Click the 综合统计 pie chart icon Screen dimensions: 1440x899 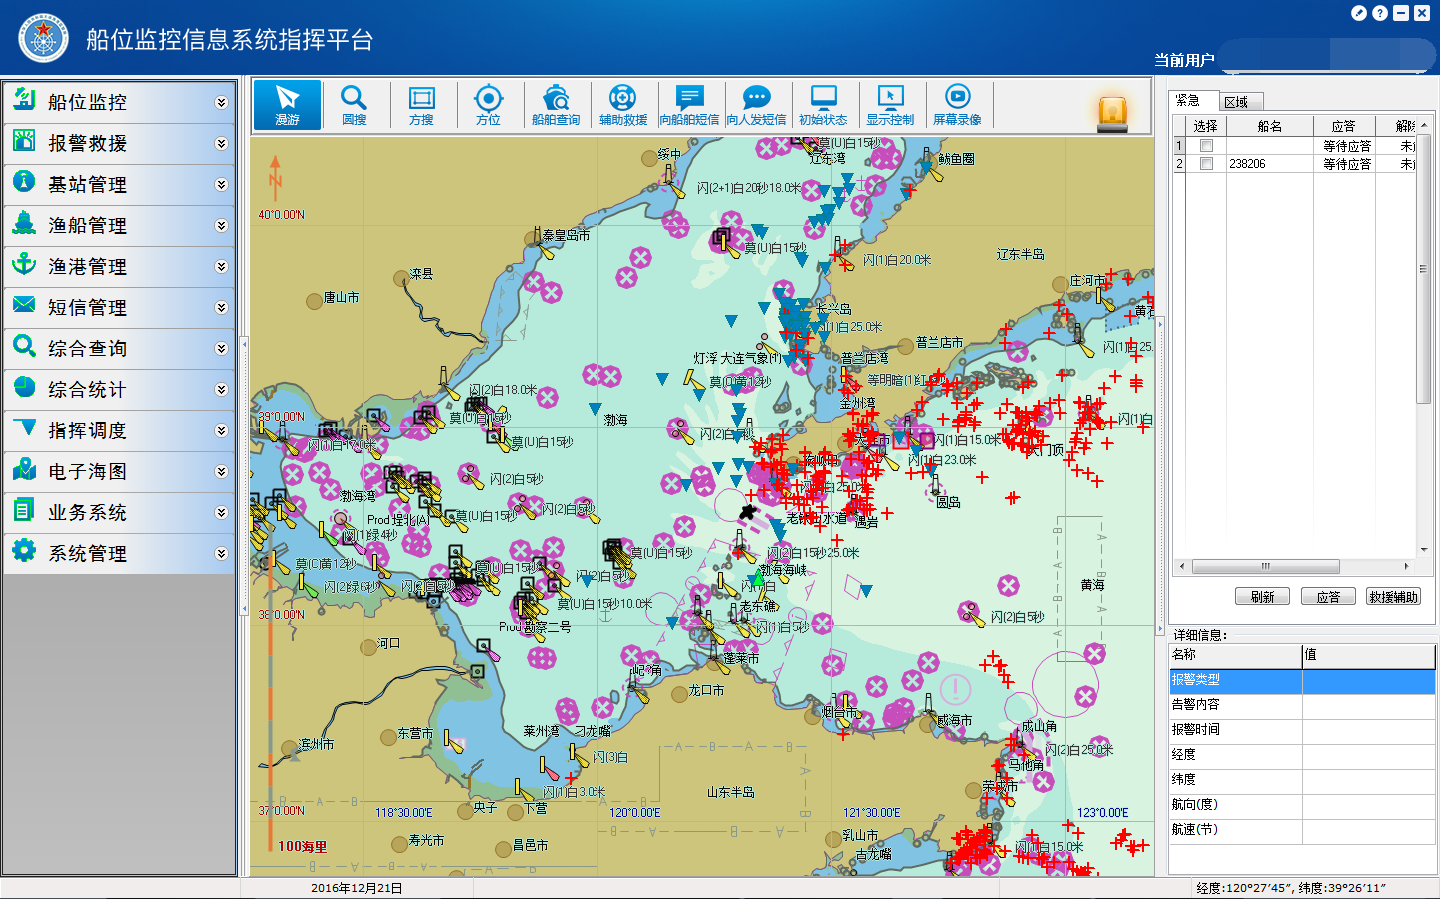pyautogui.click(x=25, y=387)
